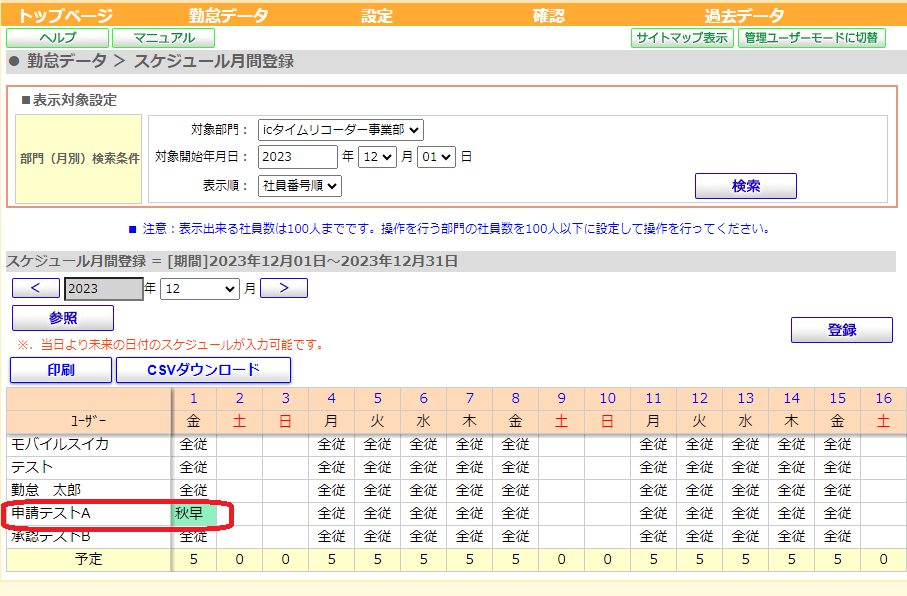Screen dimensions: 907x596
Task: Click 全従 for テスト on day 14
Action: point(791,468)
